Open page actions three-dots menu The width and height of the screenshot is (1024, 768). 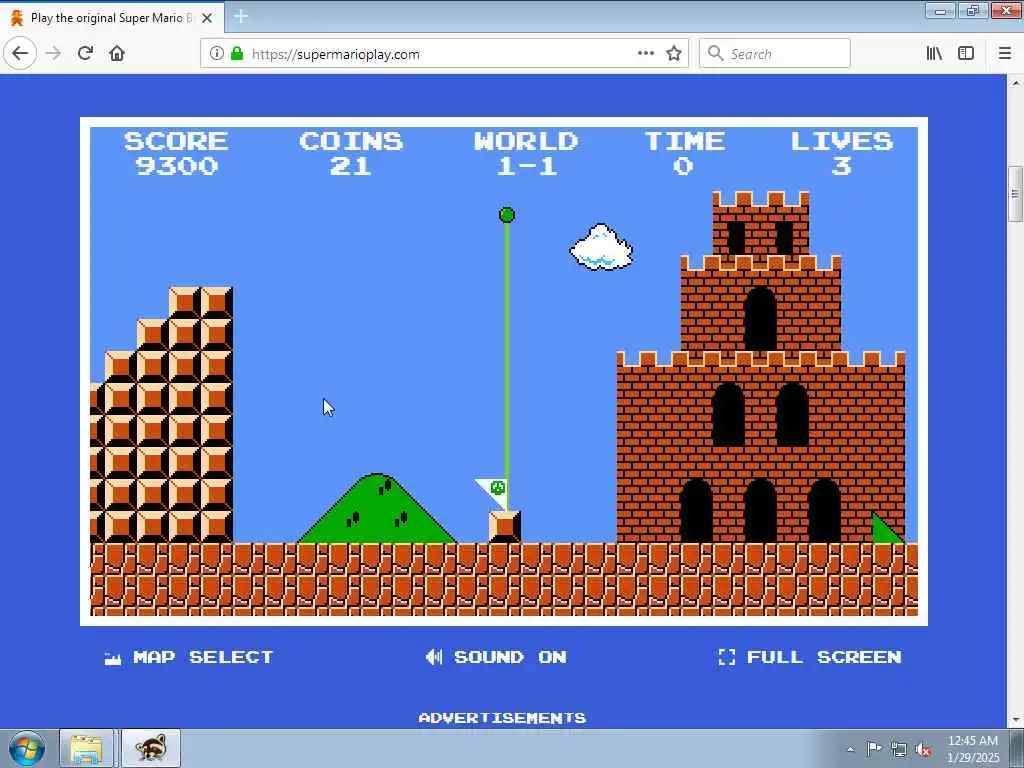tap(645, 54)
